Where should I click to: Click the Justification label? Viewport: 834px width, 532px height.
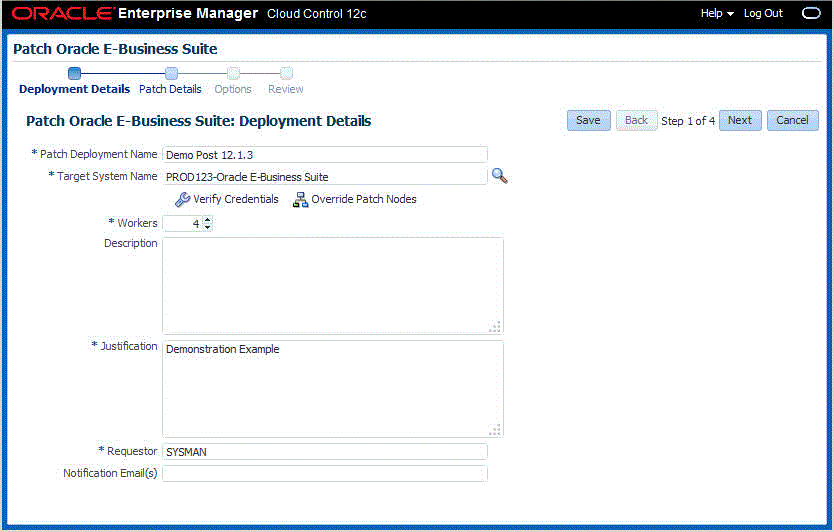129,346
